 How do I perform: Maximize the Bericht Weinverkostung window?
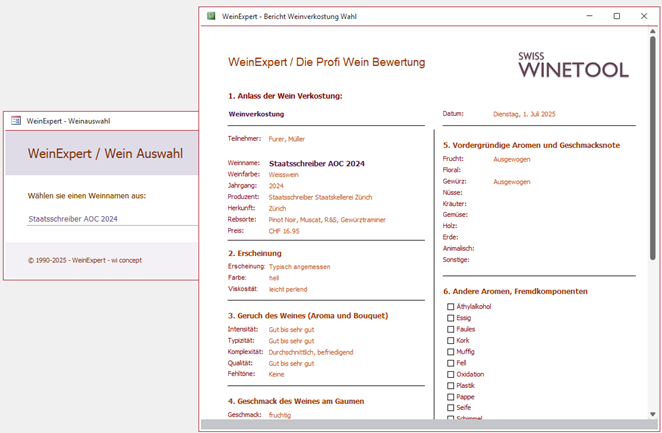coord(616,16)
